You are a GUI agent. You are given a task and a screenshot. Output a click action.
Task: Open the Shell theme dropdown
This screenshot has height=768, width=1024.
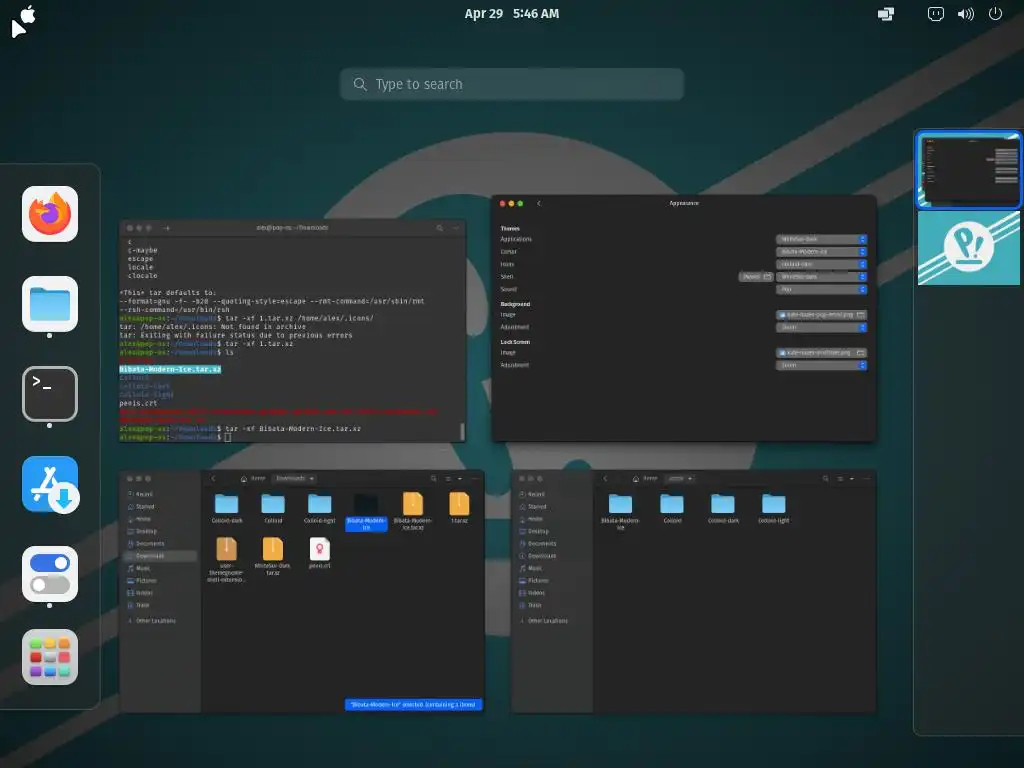(x=822, y=276)
